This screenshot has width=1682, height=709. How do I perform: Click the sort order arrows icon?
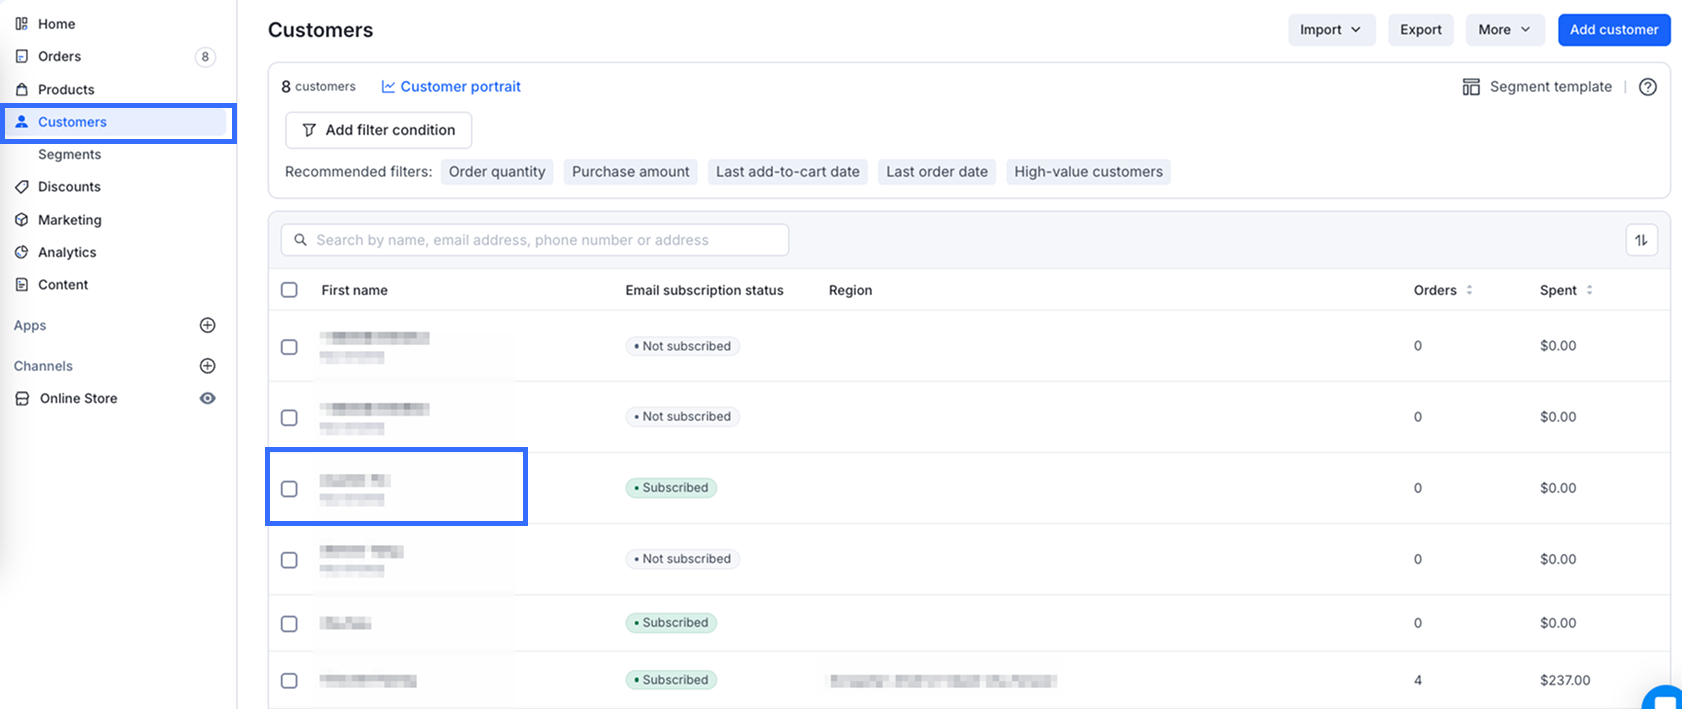1641,240
